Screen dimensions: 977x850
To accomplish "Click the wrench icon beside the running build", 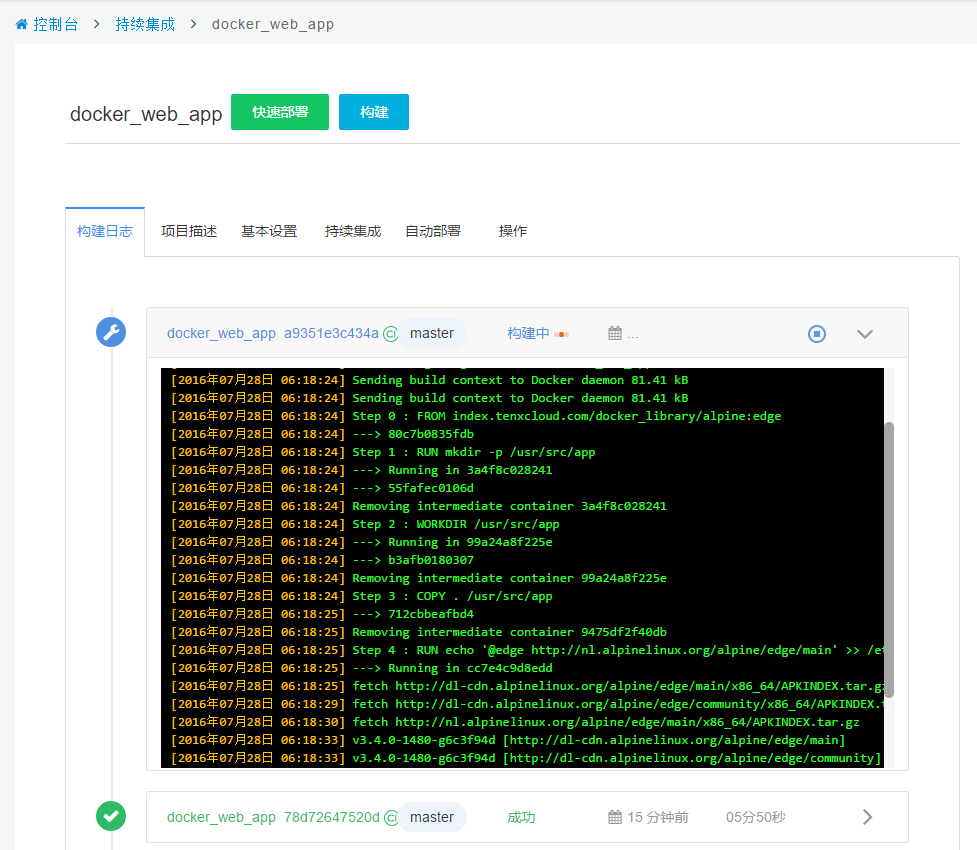I will coord(111,331).
